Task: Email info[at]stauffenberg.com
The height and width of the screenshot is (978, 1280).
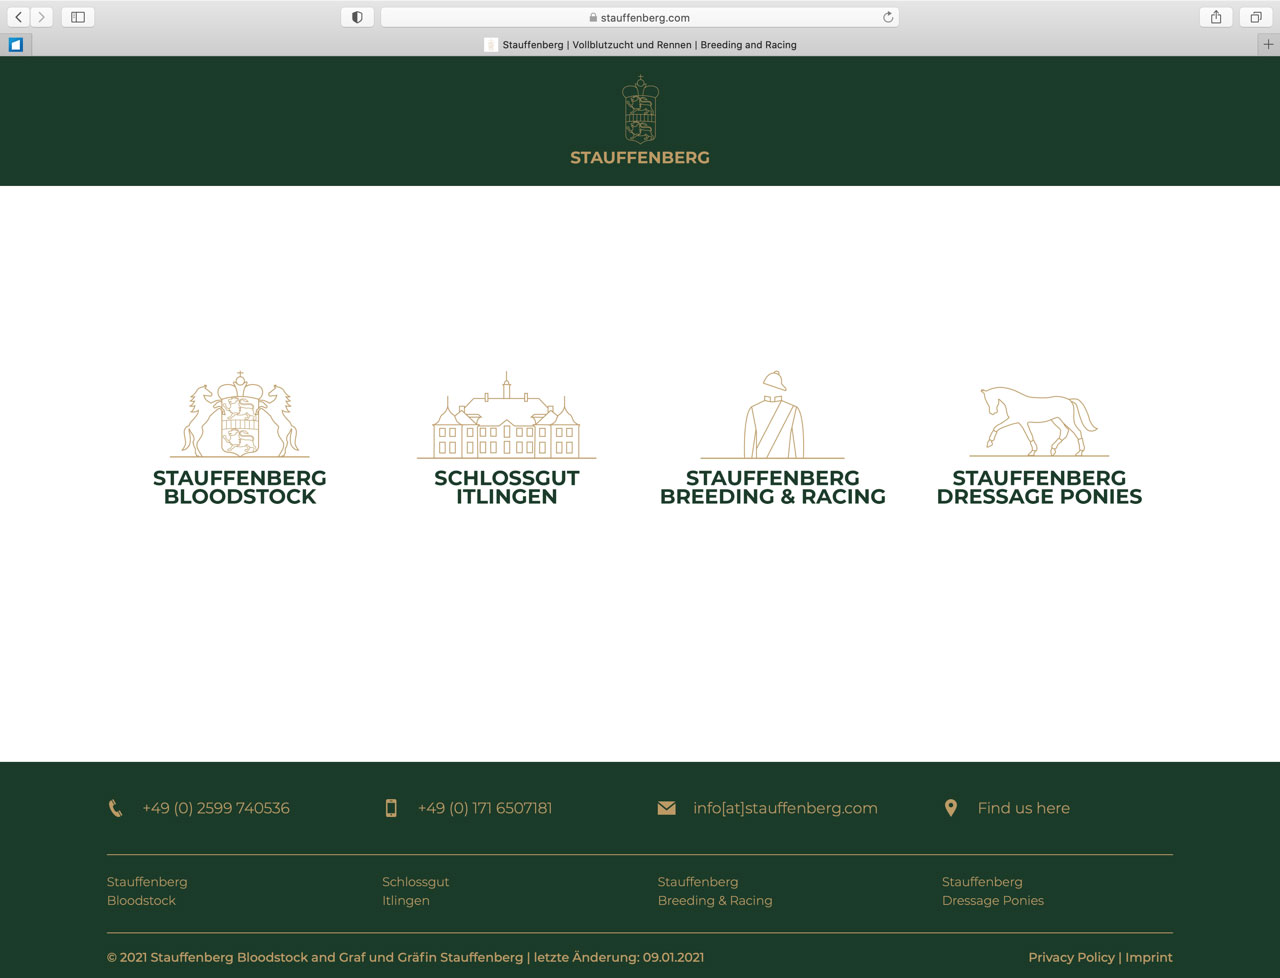Action: (x=785, y=808)
